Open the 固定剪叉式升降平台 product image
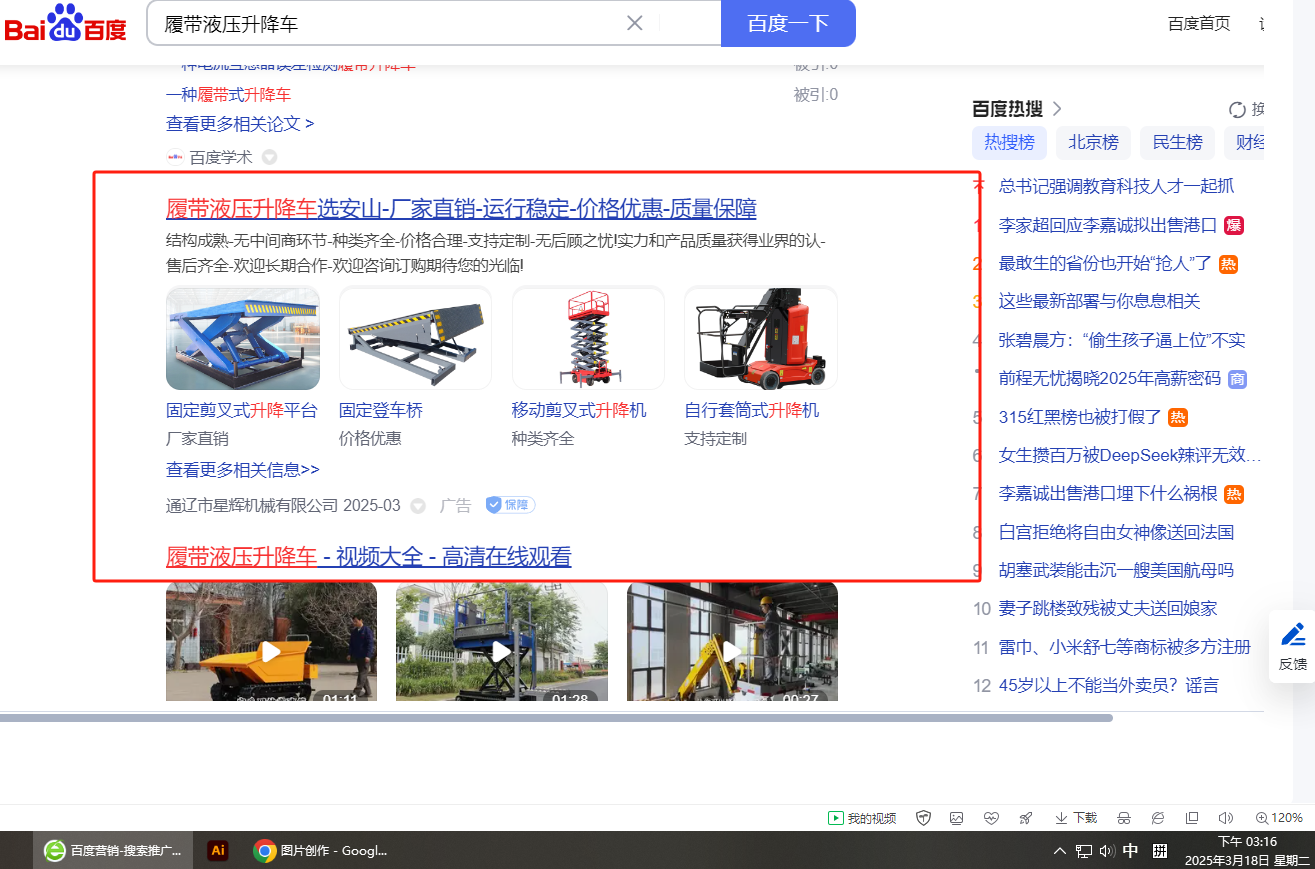1315x869 pixels. pyautogui.click(x=243, y=338)
